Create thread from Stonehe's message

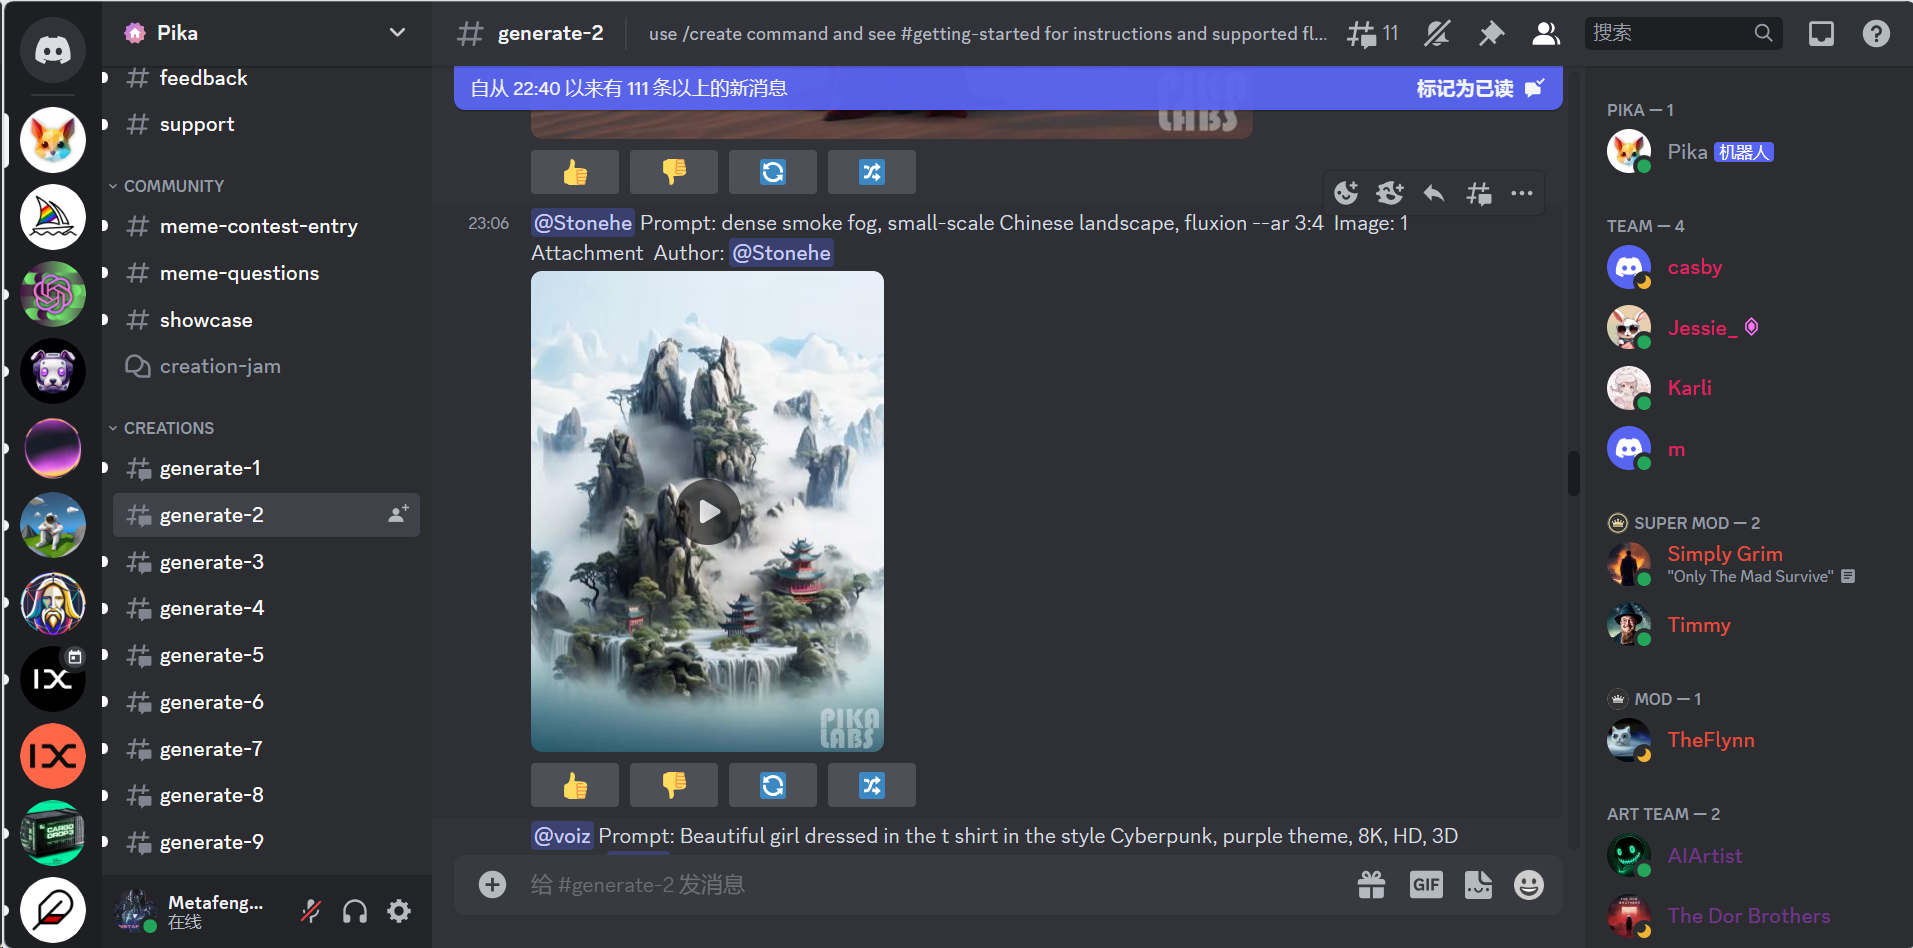pyautogui.click(x=1478, y=193)
